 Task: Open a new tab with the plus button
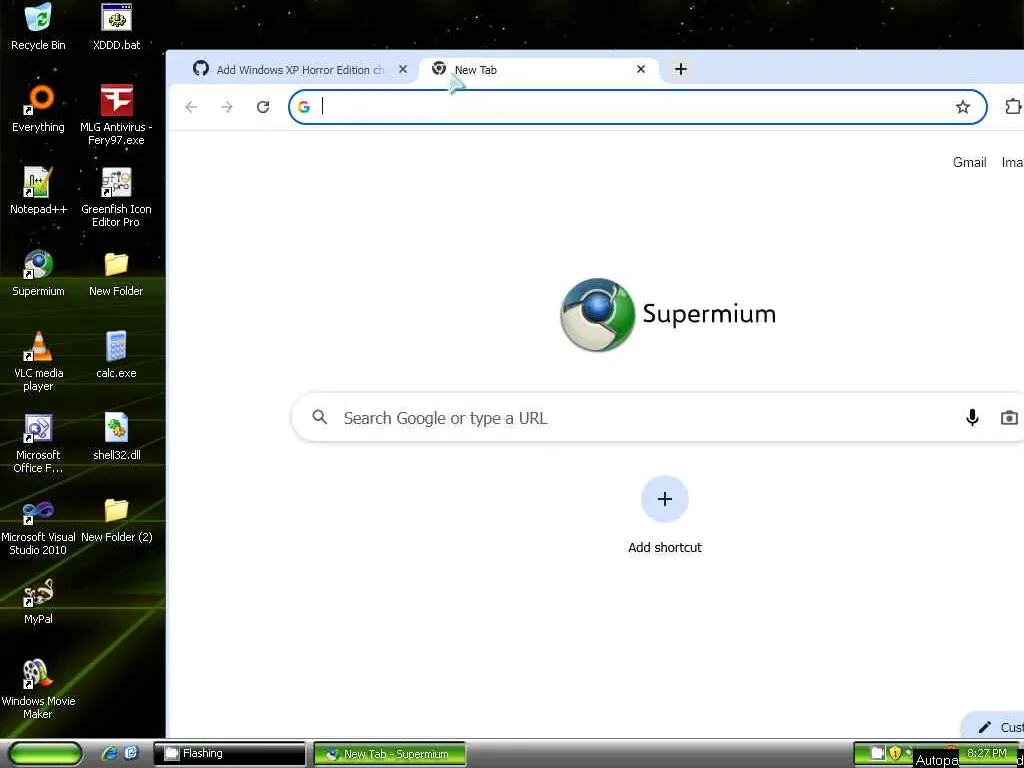click(680, 69)
